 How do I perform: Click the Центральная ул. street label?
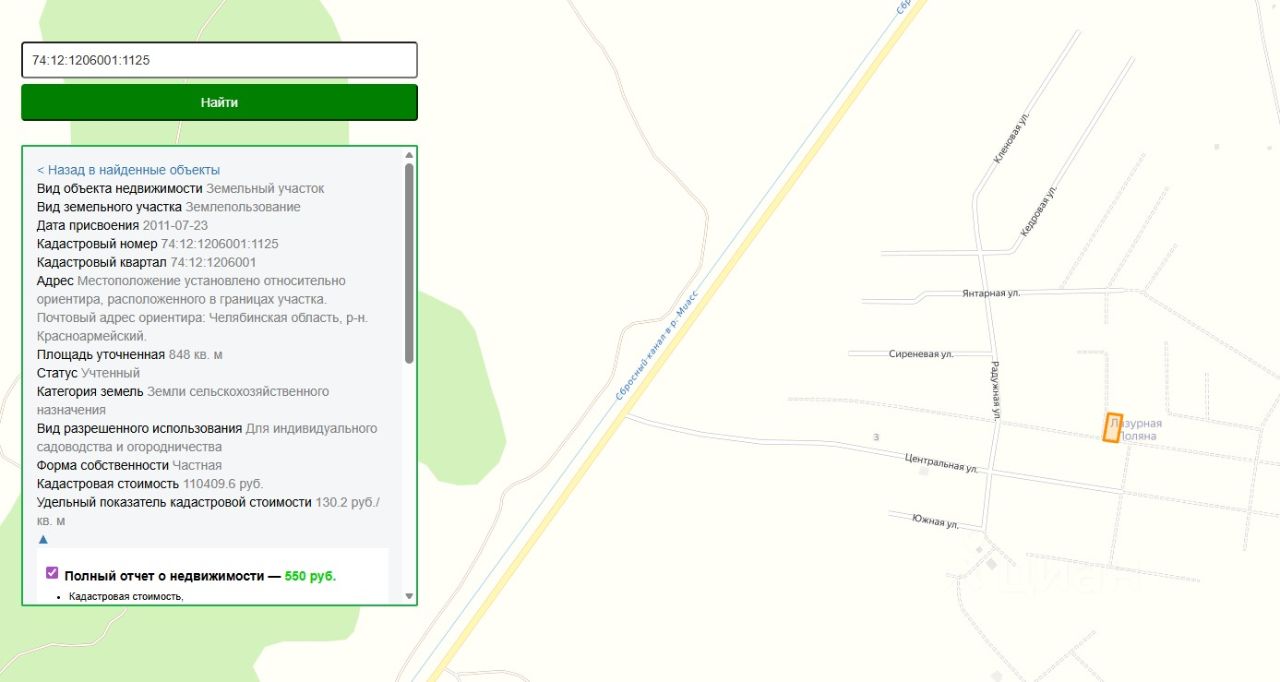pyautogui.click(x=941, y=463)
